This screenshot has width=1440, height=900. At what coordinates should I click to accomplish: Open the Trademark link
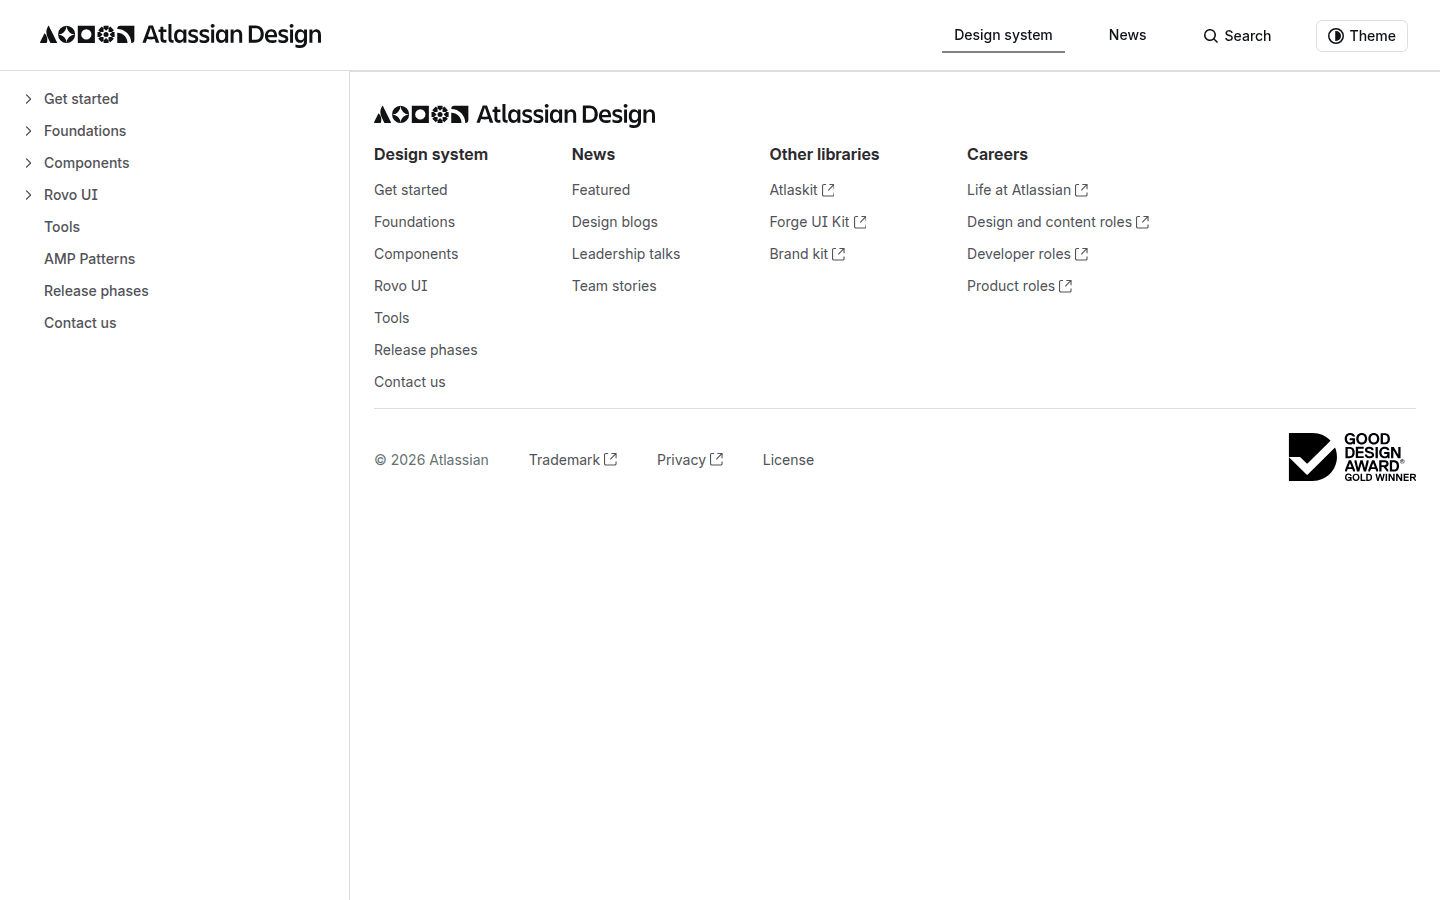point(573,460)
